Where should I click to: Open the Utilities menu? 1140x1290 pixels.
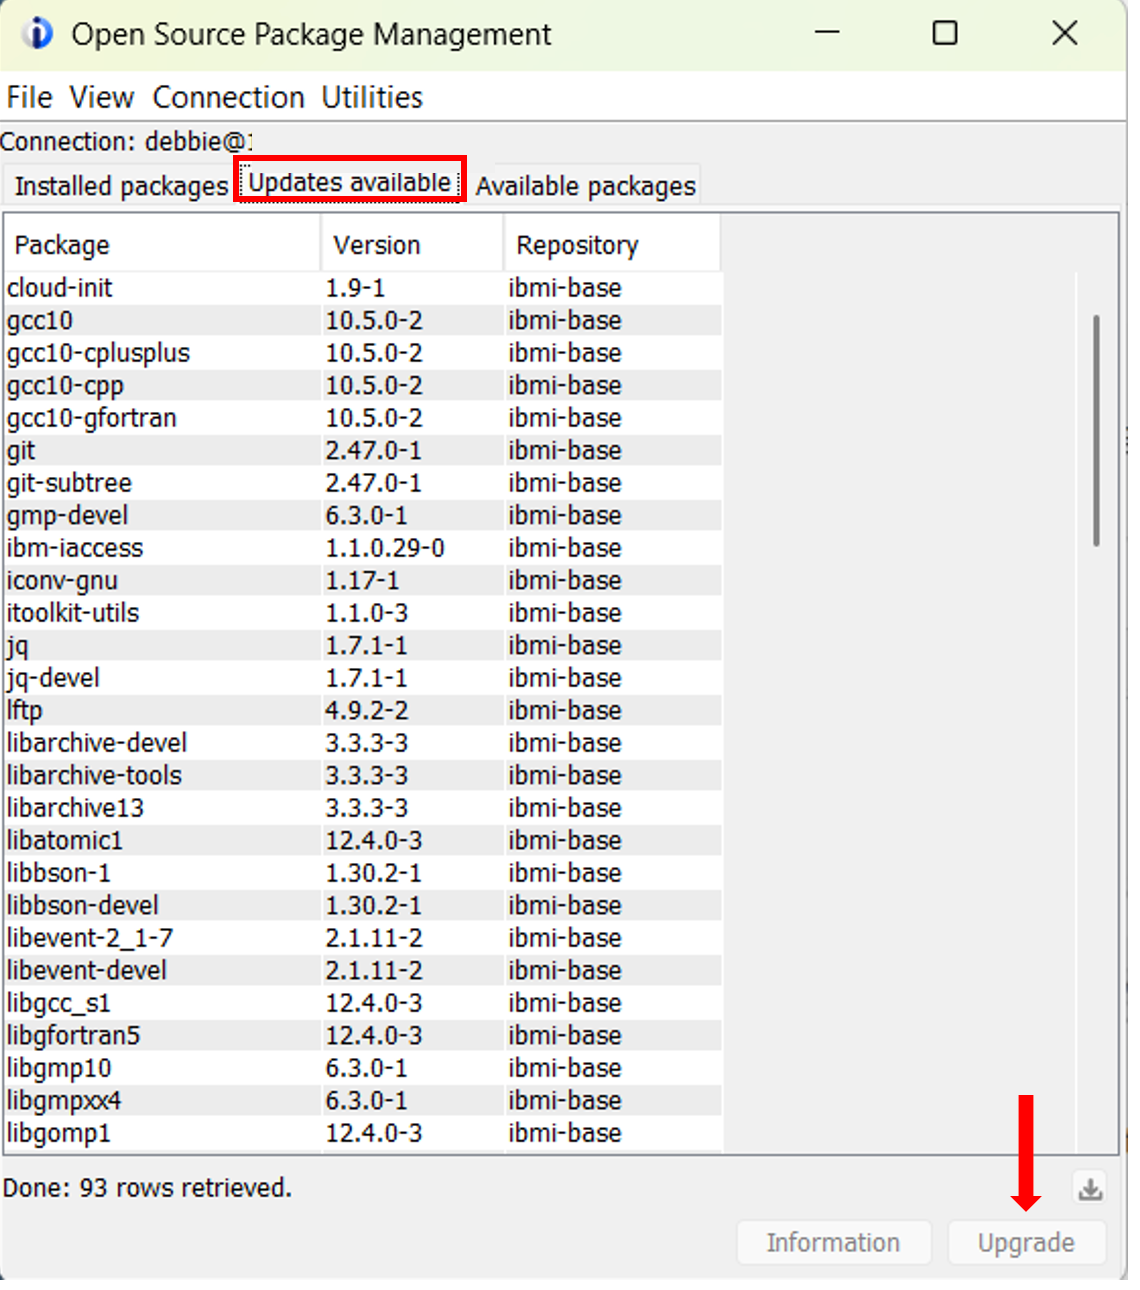click(372, 96)
